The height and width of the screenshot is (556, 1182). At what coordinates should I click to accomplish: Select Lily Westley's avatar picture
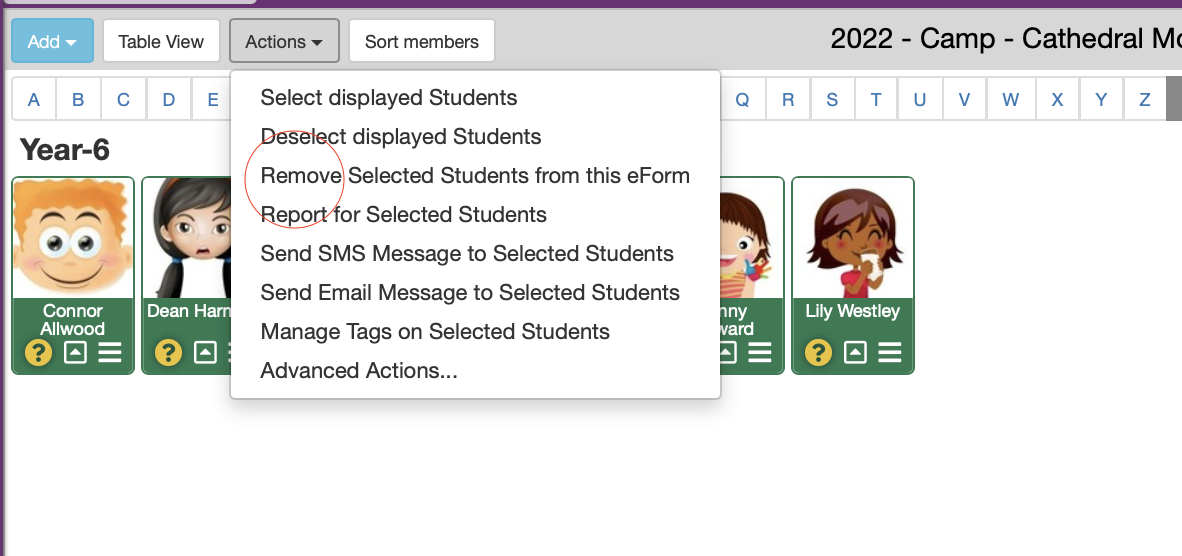point(853,238)
